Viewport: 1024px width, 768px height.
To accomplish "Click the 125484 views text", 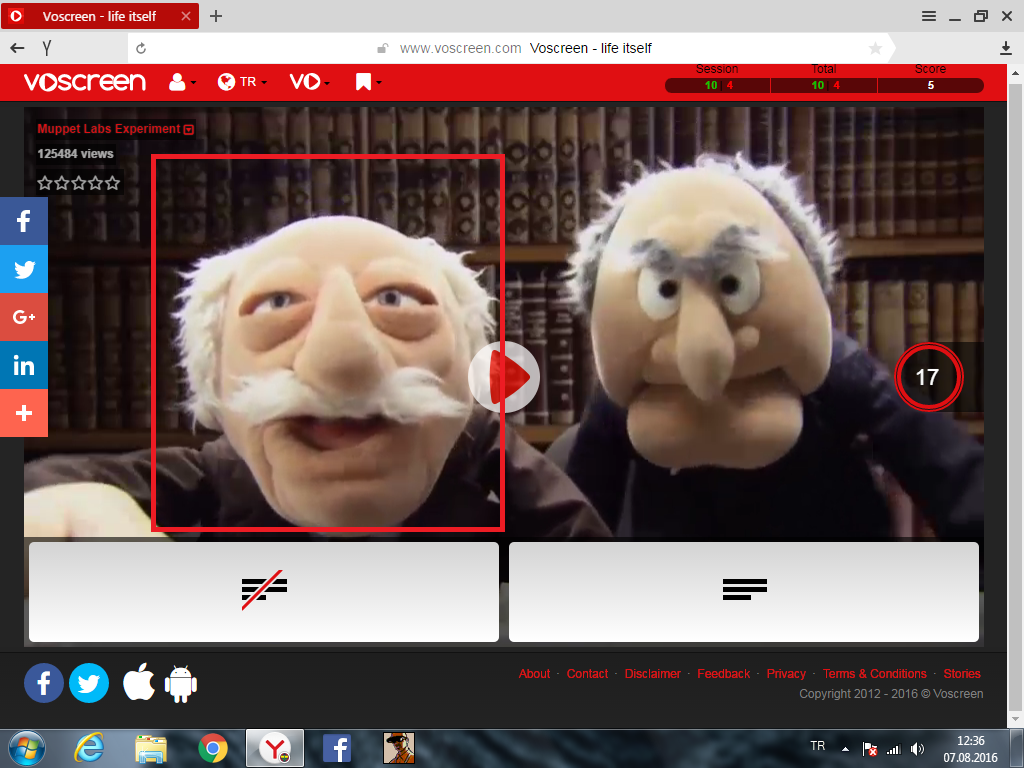I will [x=75, y=153].
